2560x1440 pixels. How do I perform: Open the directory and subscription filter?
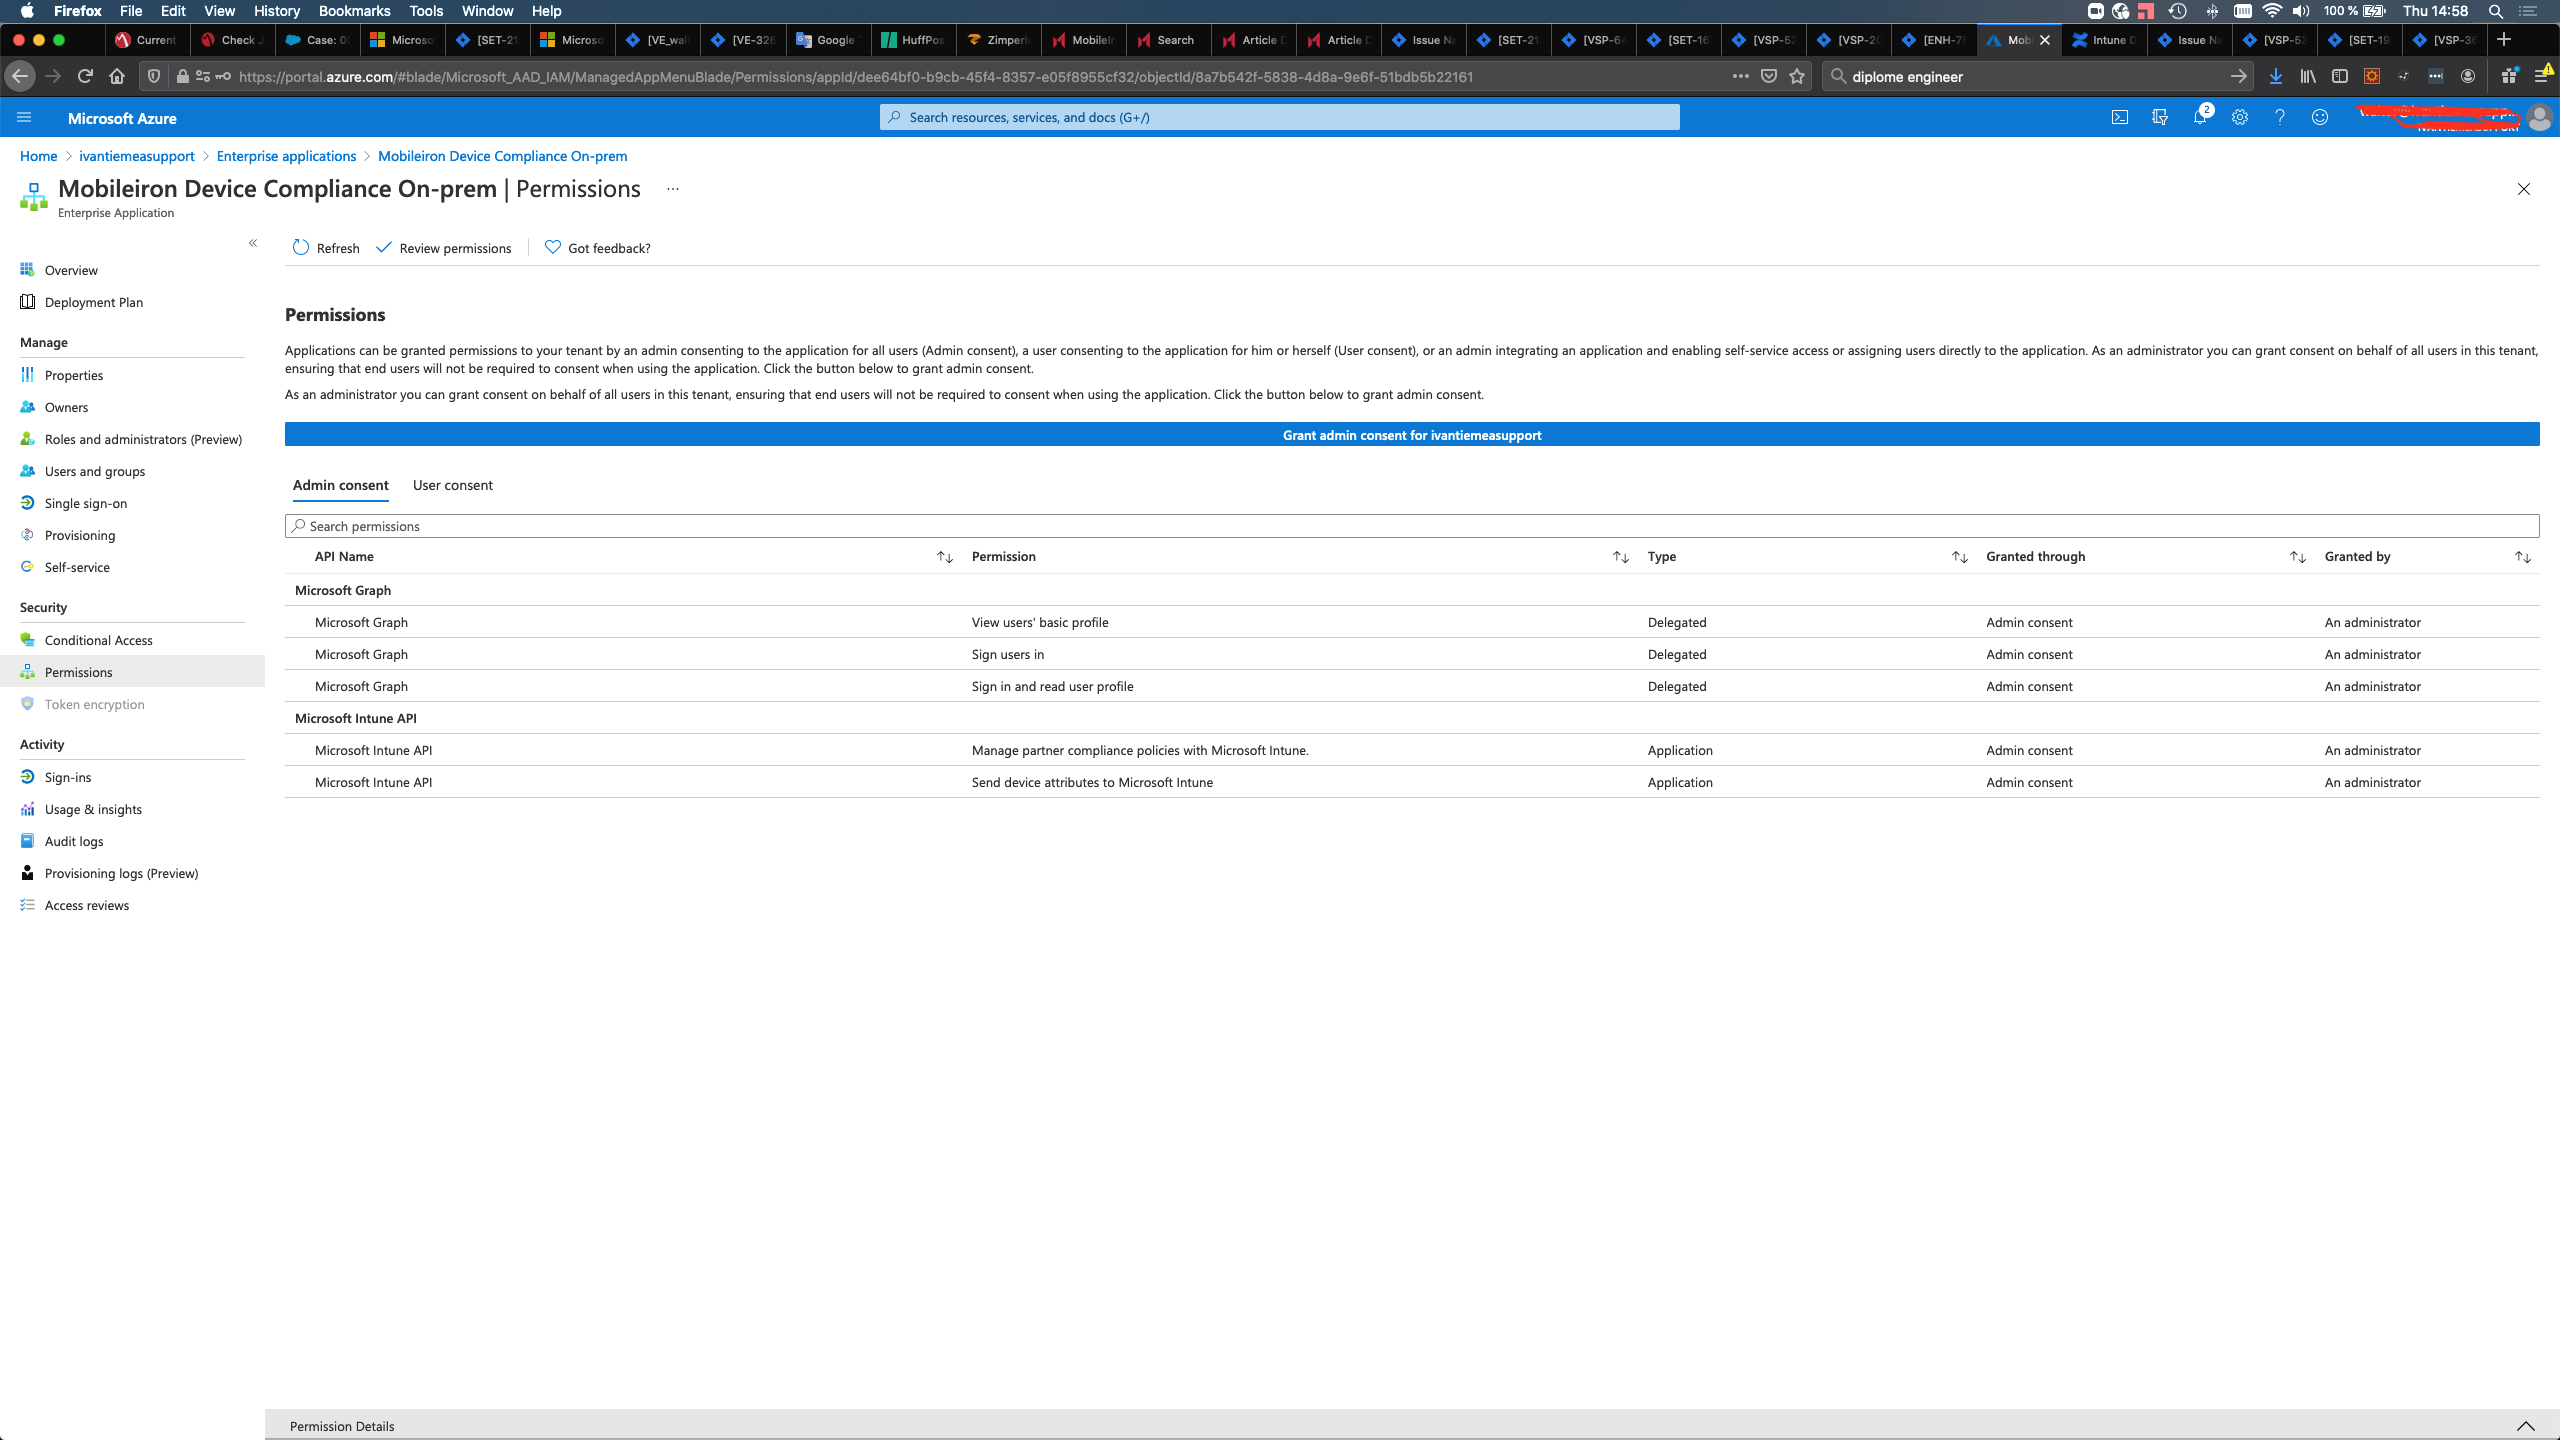click(2160, 117)
